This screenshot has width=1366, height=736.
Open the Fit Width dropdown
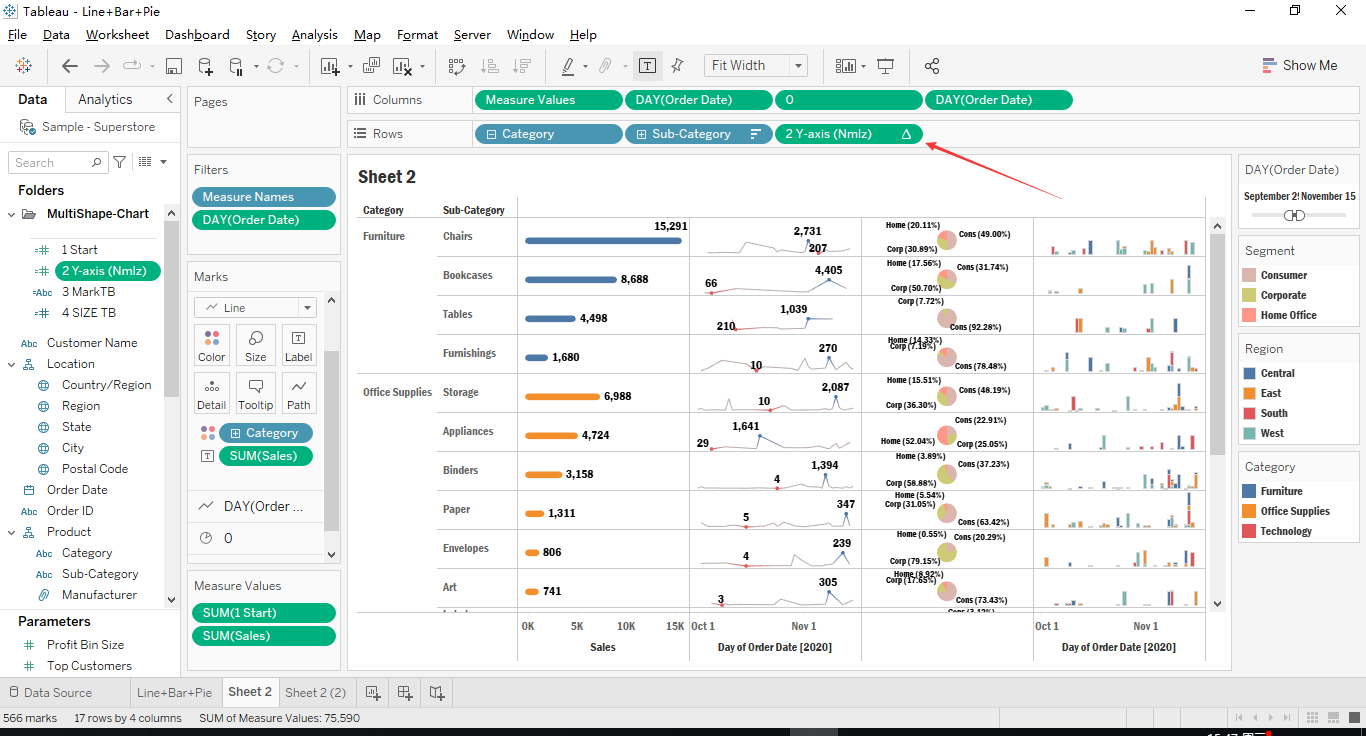(x=795, y=65)
